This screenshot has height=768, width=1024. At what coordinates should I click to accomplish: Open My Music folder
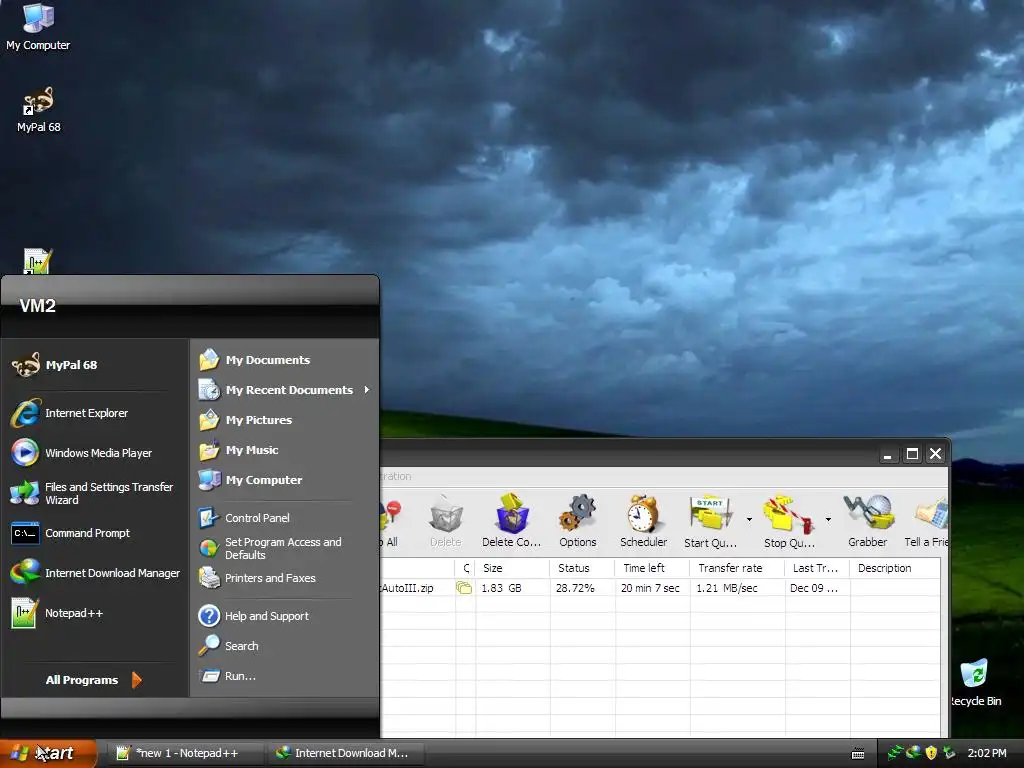(x=285, y=450)
